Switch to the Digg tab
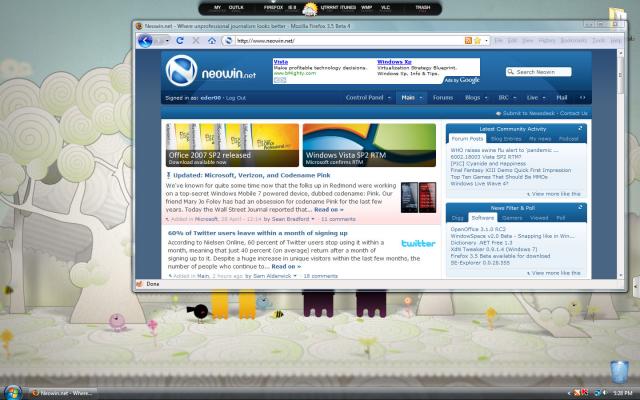Viewport: 640px width, 400px height. [457, 218]
